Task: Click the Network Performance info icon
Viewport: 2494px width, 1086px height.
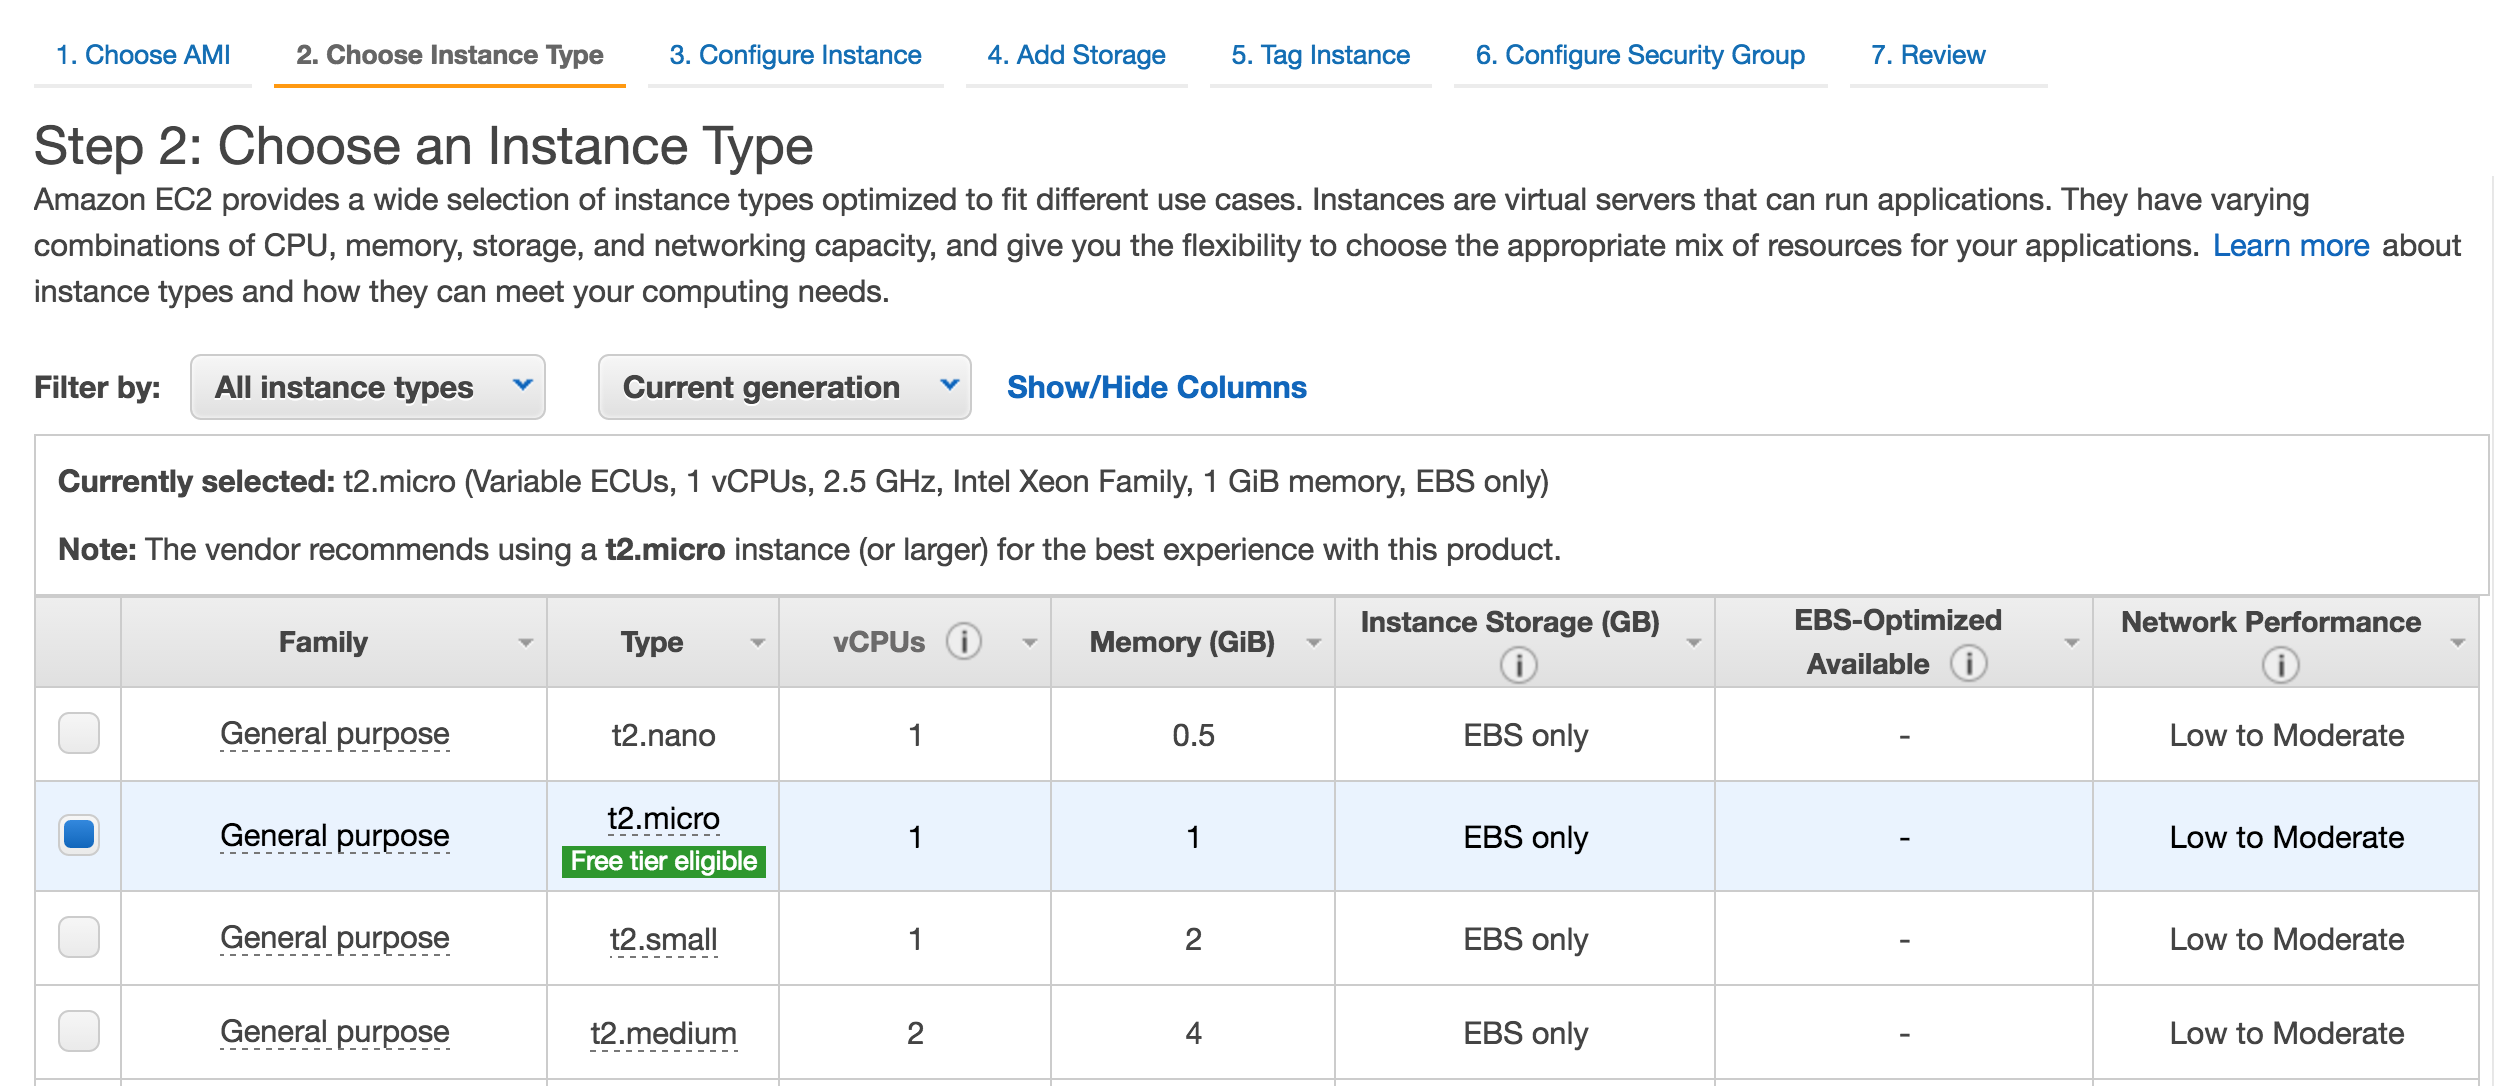Action: pos(2280,665)
